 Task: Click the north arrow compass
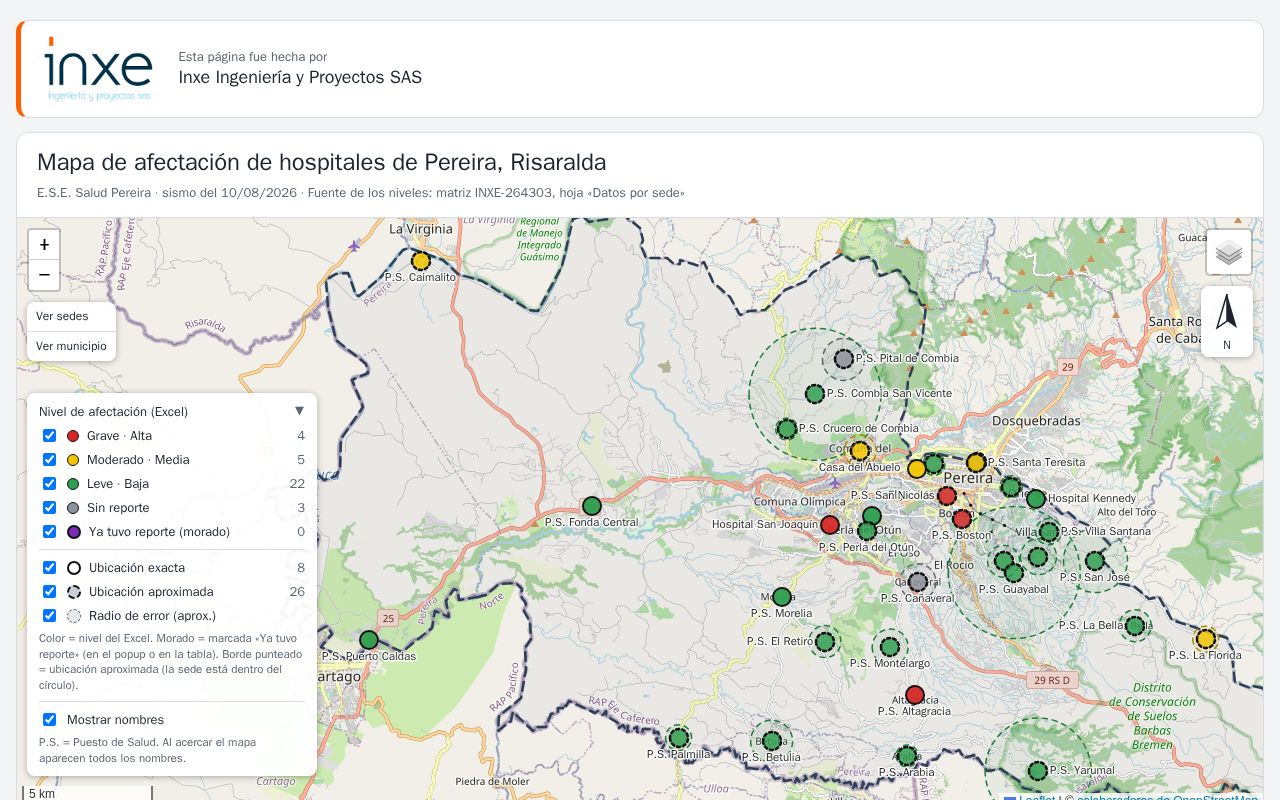[x=1227, y=321]
